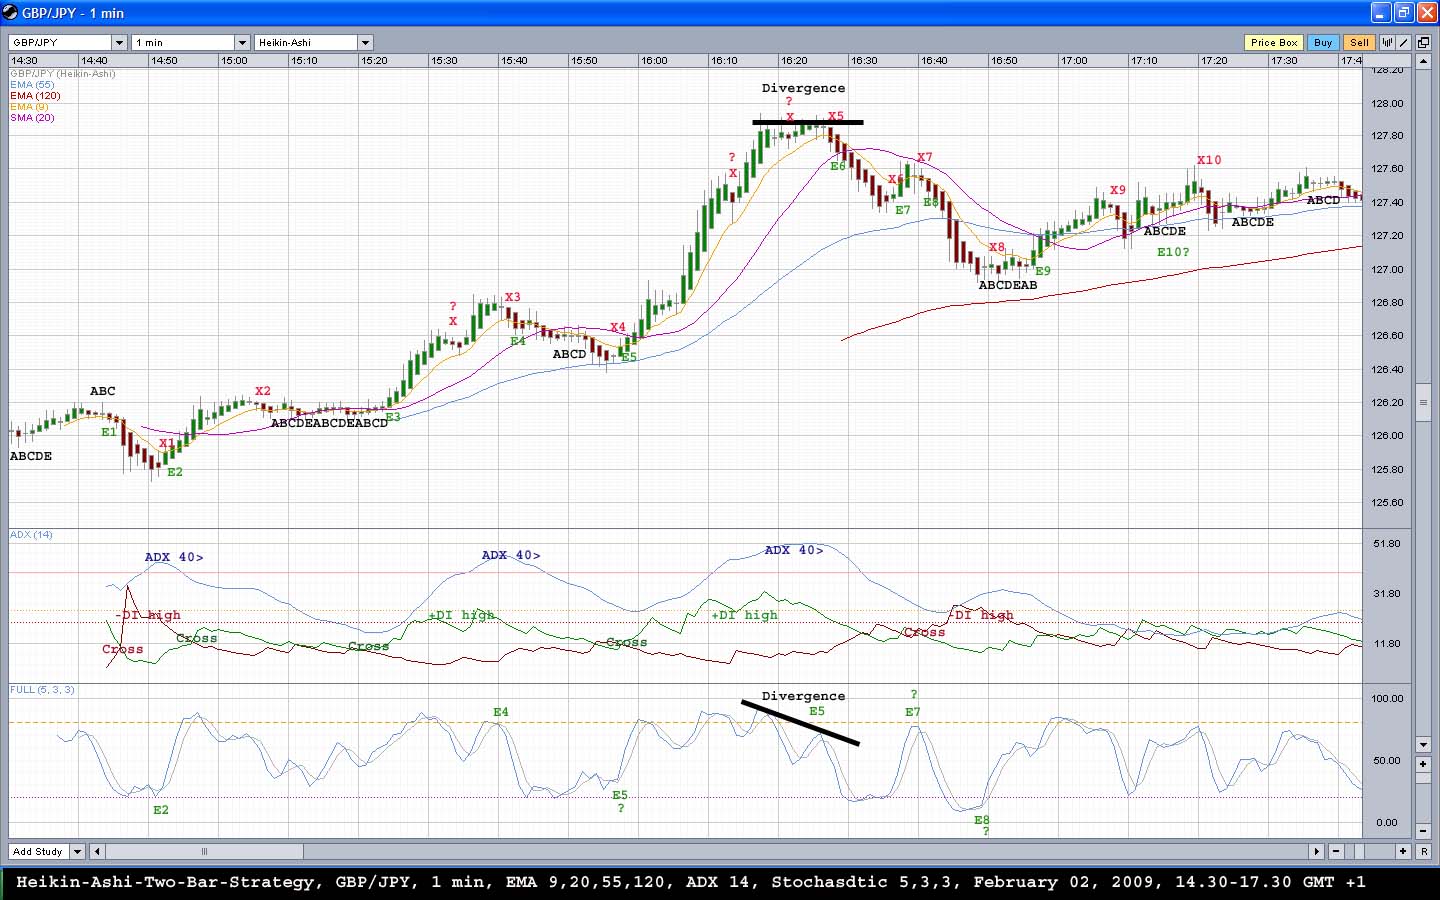Click the vertical zoom plus button
This screenshot has width=1440, height=900.
(1424, 764)
